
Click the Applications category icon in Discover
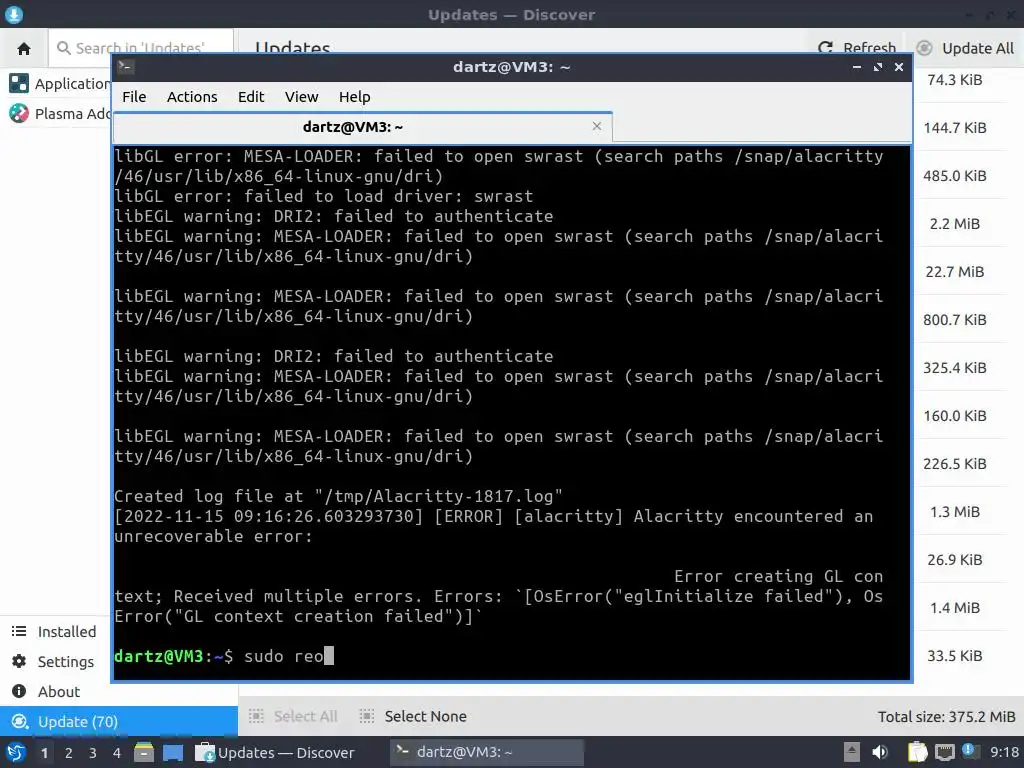click(x=19, y=83)
